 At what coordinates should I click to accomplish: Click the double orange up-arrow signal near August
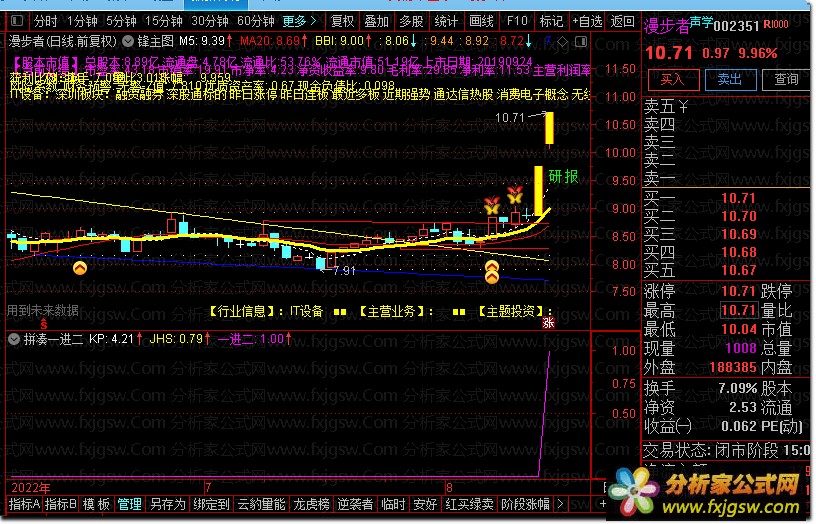(491, 272)
